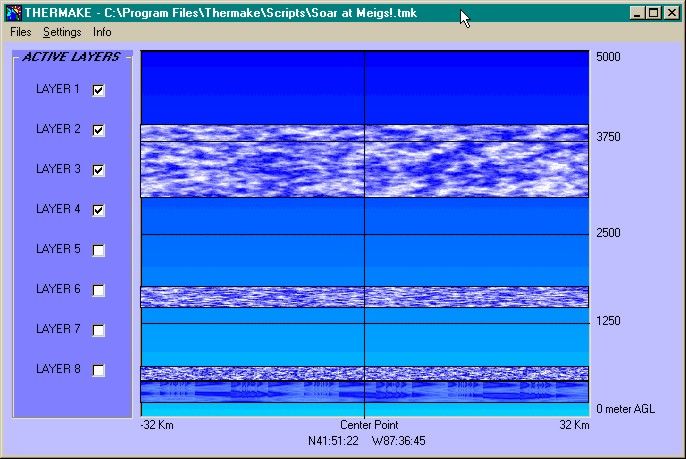Close the Thermake window
Viewport: 686px width, 459px height.
671,13
